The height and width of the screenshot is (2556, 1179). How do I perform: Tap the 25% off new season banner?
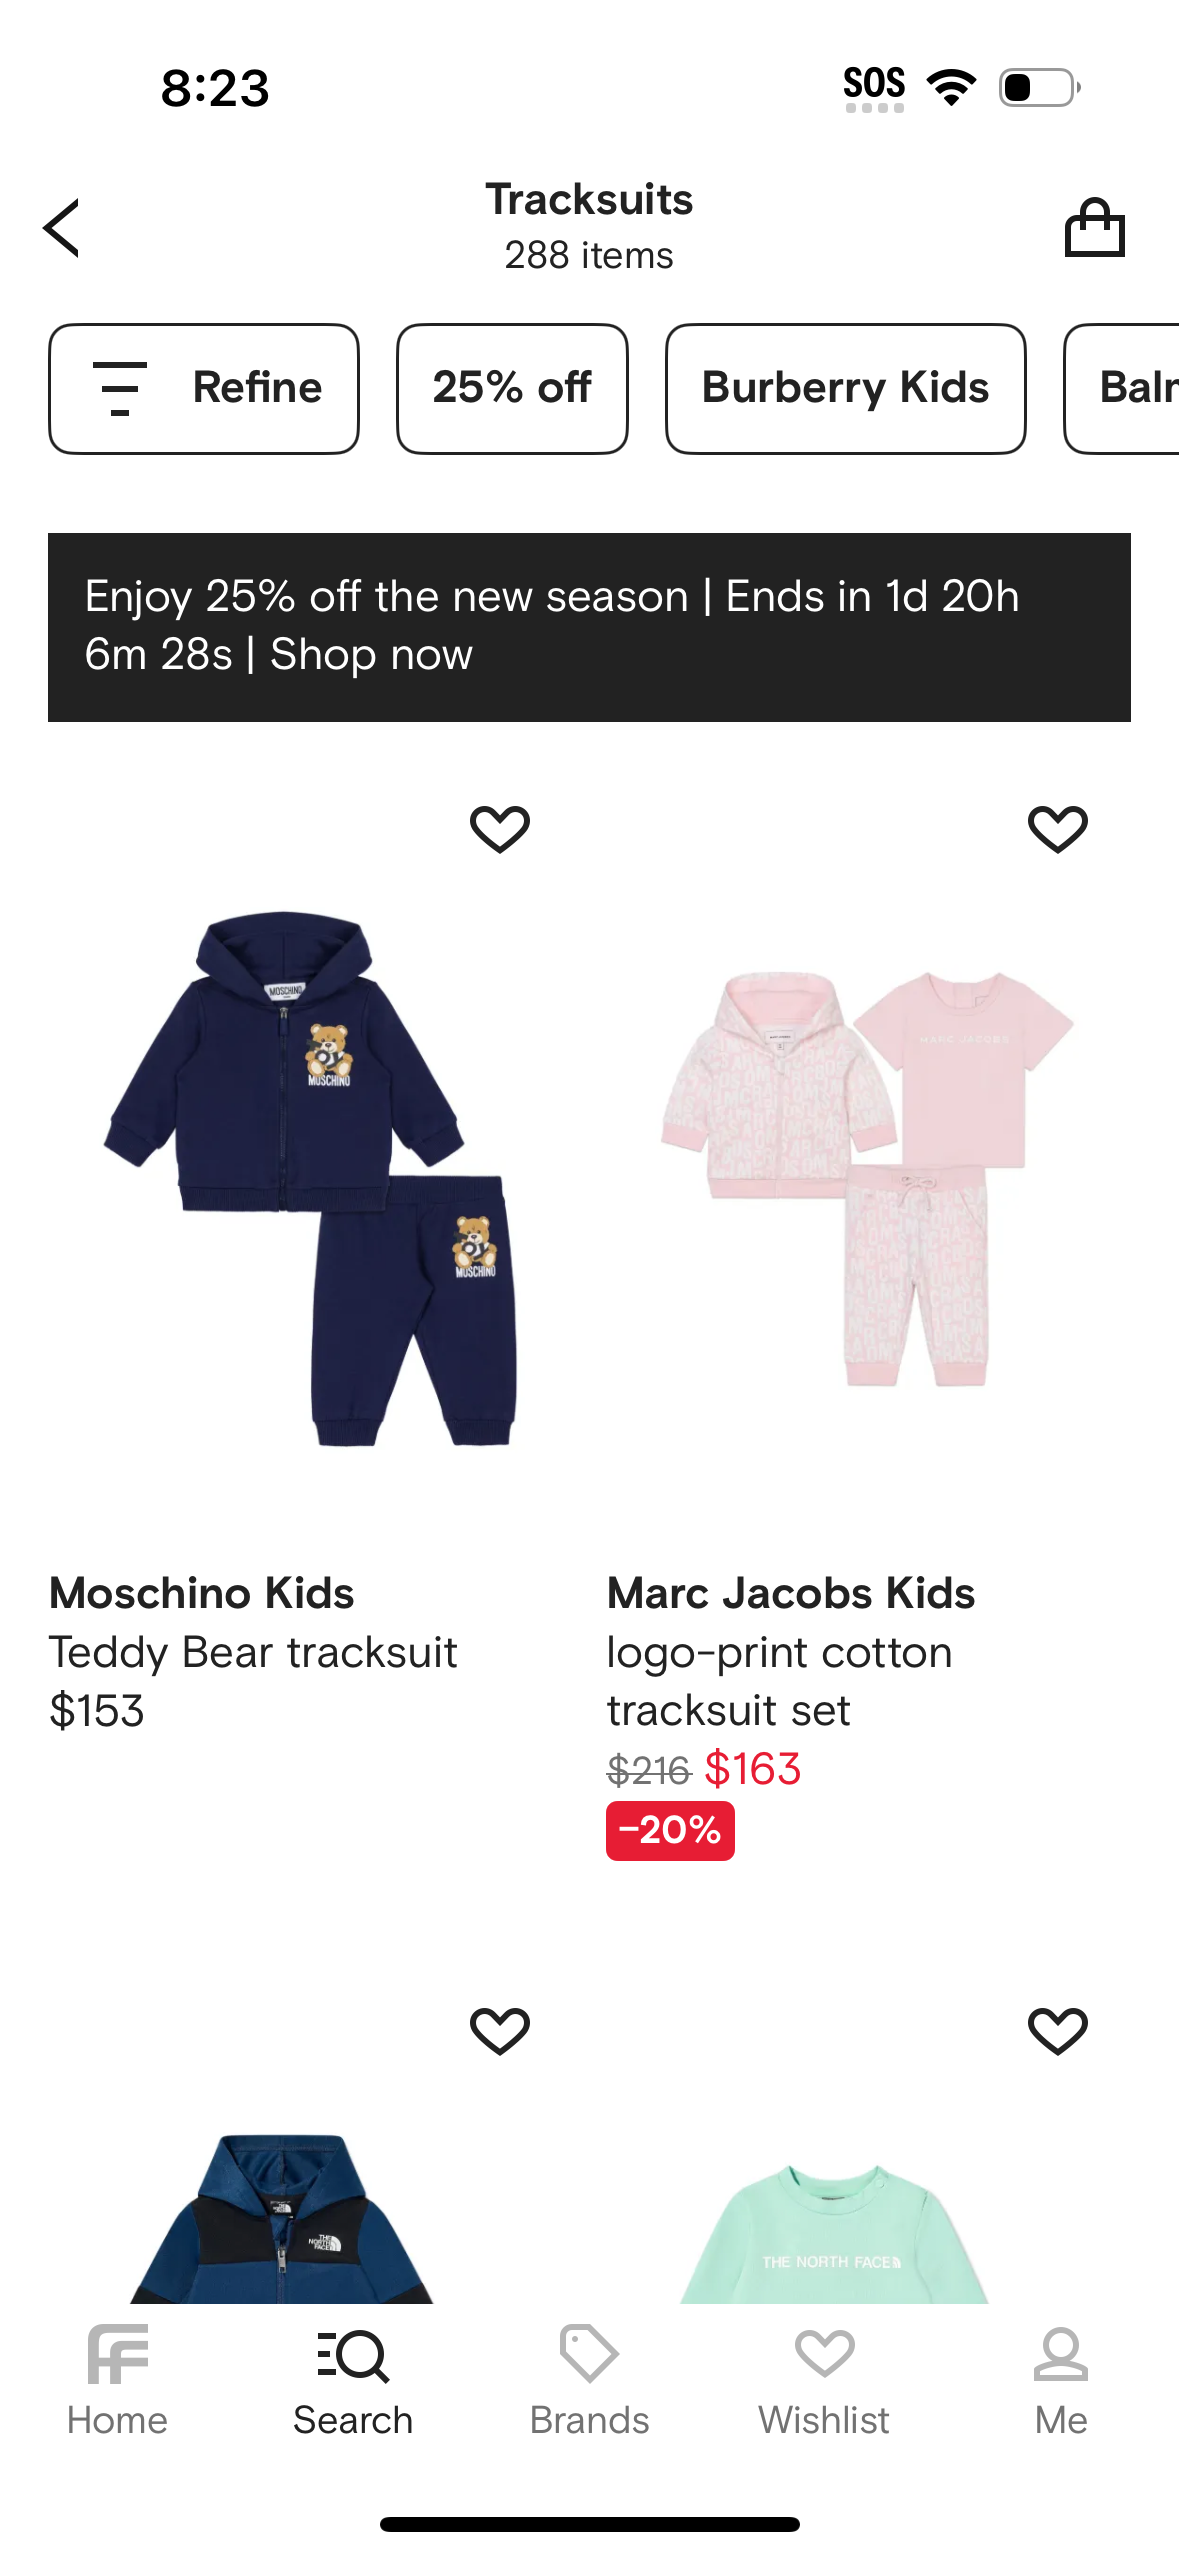589,626
